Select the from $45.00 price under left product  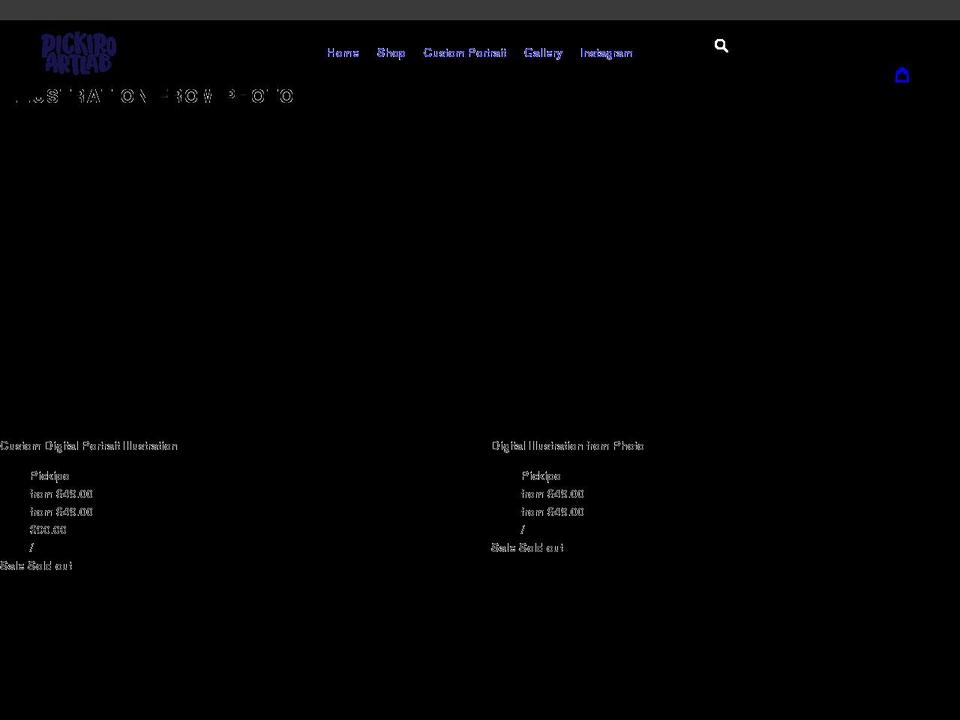tap(61, 493)
